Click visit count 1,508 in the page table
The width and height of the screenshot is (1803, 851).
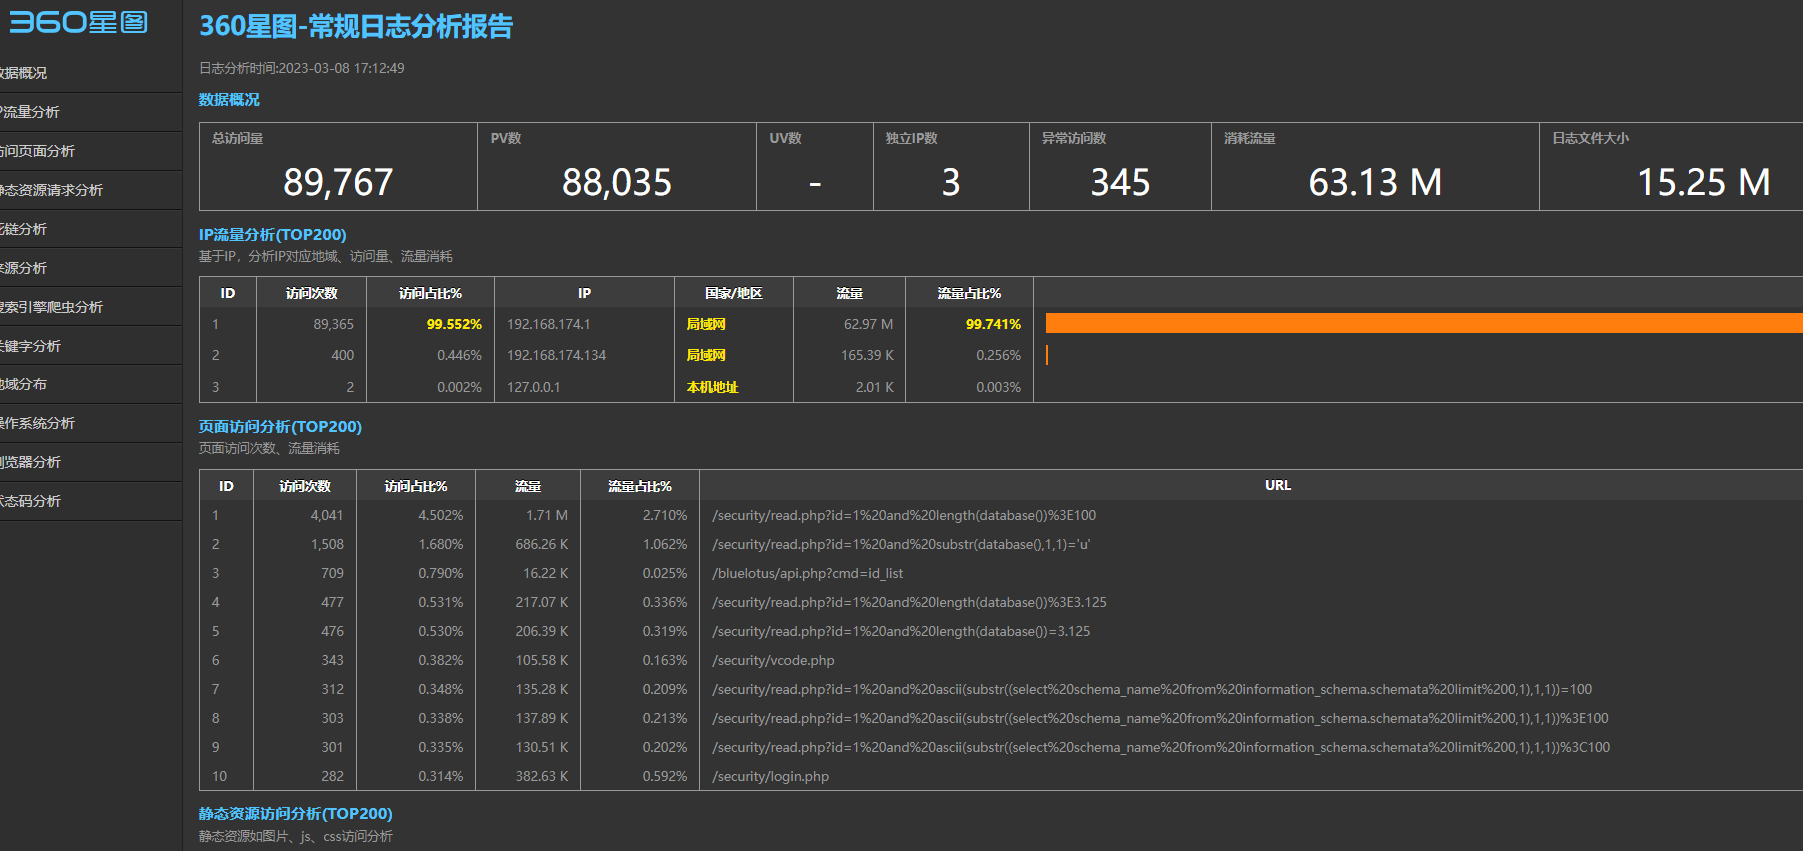327,544
